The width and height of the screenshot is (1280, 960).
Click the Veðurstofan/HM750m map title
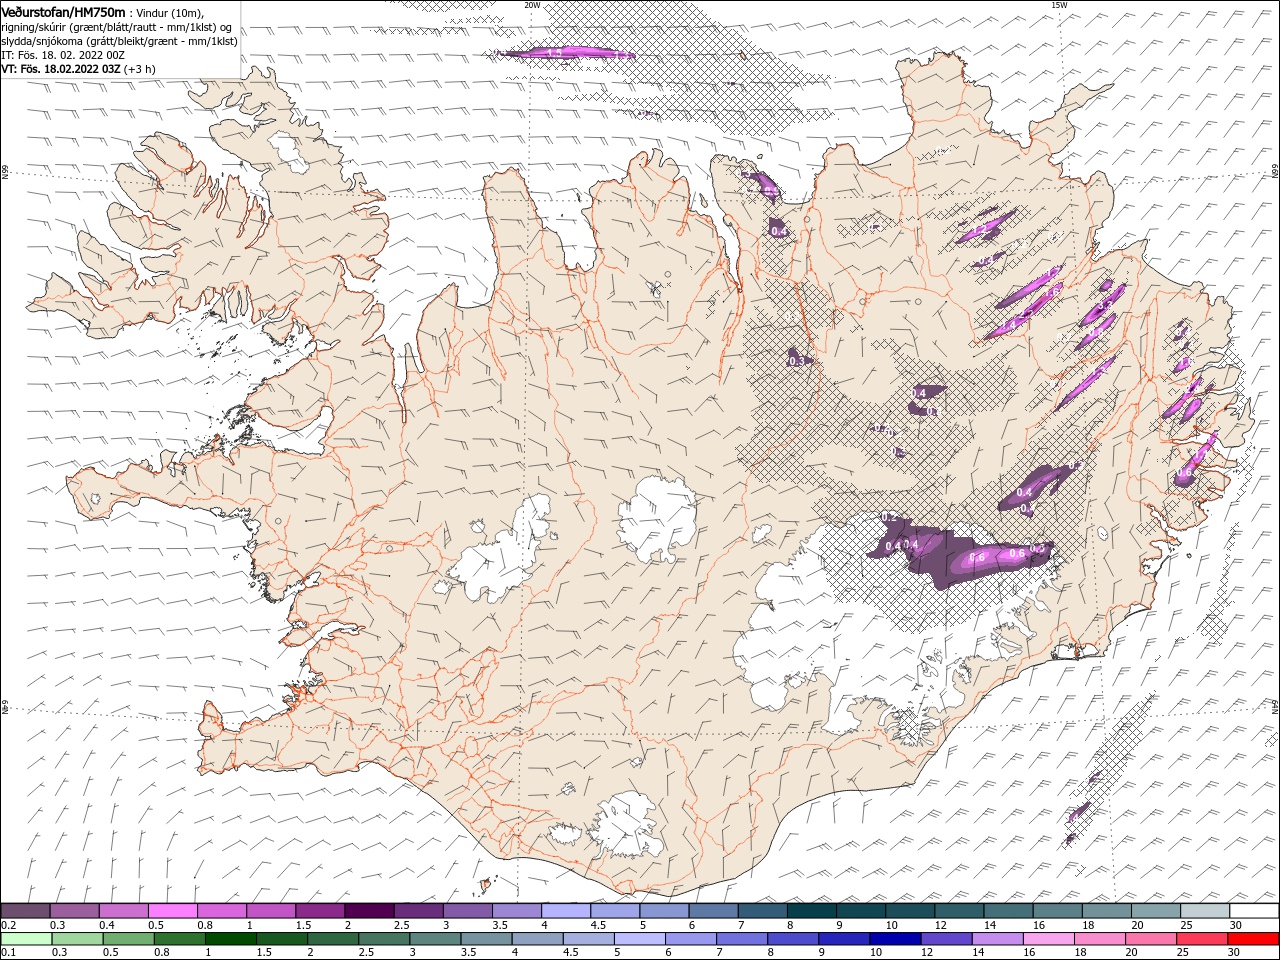pos(63,12)
